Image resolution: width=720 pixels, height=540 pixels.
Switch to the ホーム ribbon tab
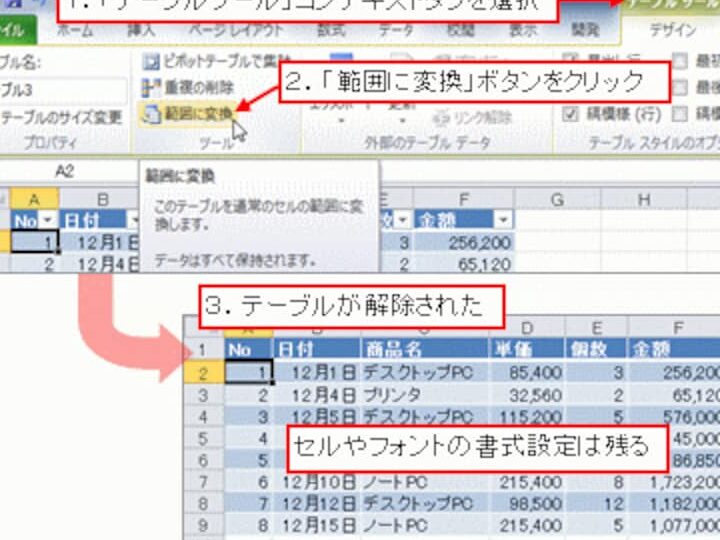coord(75,31)
